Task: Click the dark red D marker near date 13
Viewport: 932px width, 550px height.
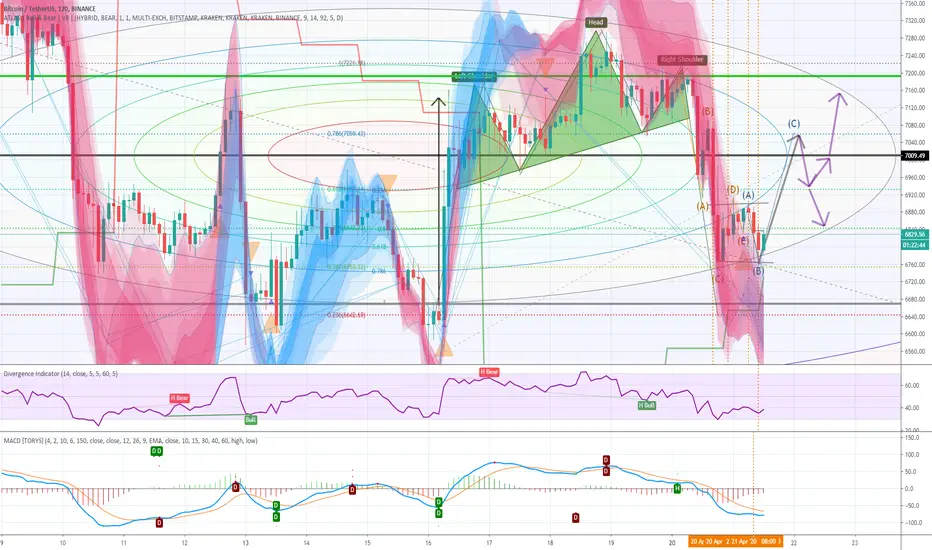Action: tap(235, 487)
